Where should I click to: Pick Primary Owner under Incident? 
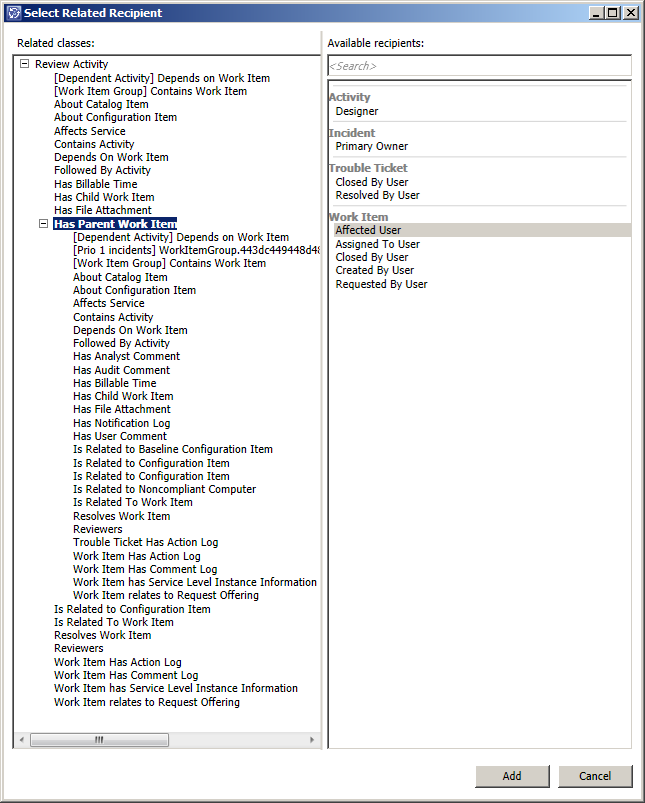tap(371, 146)
